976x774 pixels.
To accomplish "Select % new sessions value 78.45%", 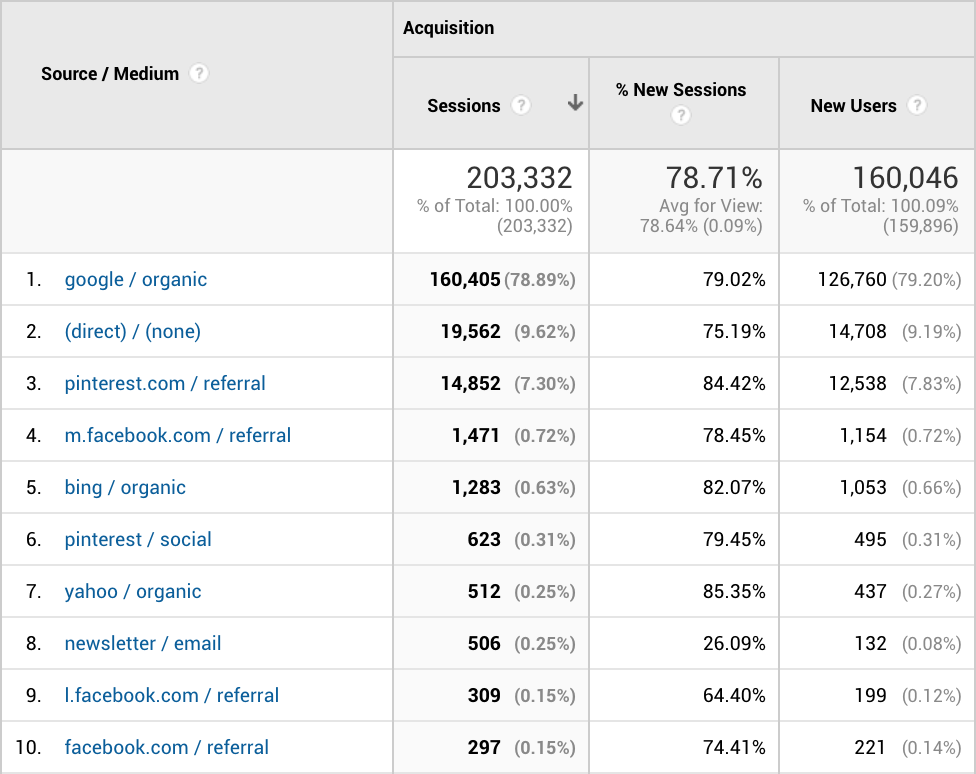I will tap(734, 435).
